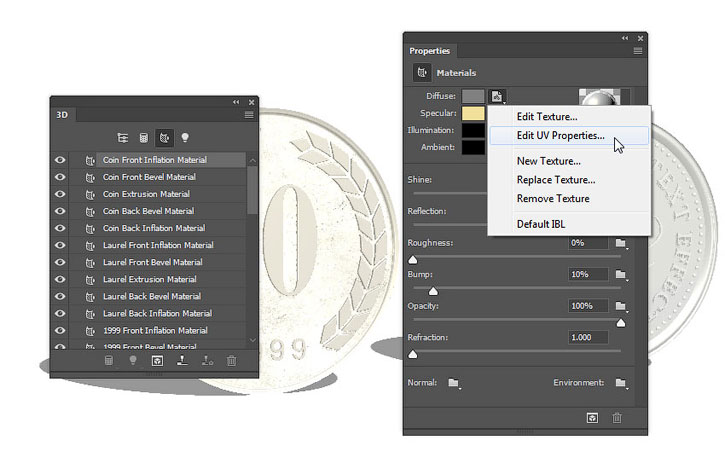This screenshot has width=725, height=469.
Task: Click the Refraction value field
Action: pos(588,338)
